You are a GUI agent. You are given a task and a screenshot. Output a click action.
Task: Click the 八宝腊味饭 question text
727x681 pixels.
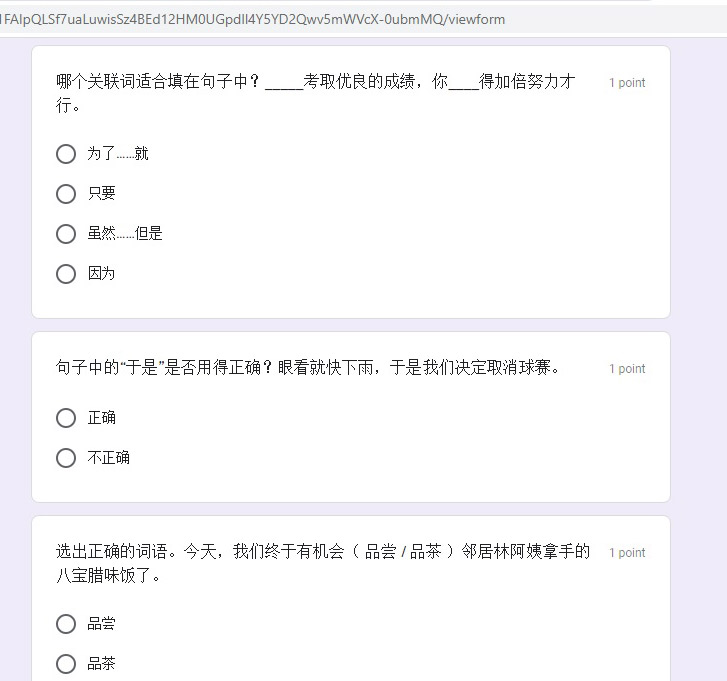click(x=323, y=563)
